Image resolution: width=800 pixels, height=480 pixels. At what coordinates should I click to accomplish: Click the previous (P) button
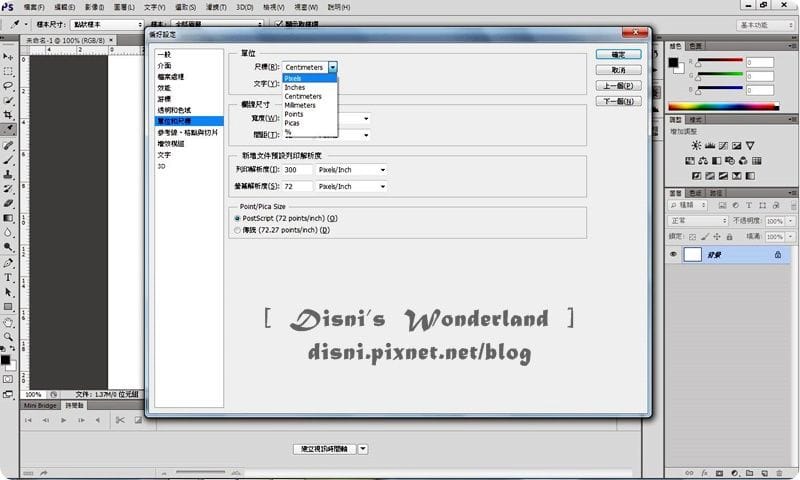[618, 86]
